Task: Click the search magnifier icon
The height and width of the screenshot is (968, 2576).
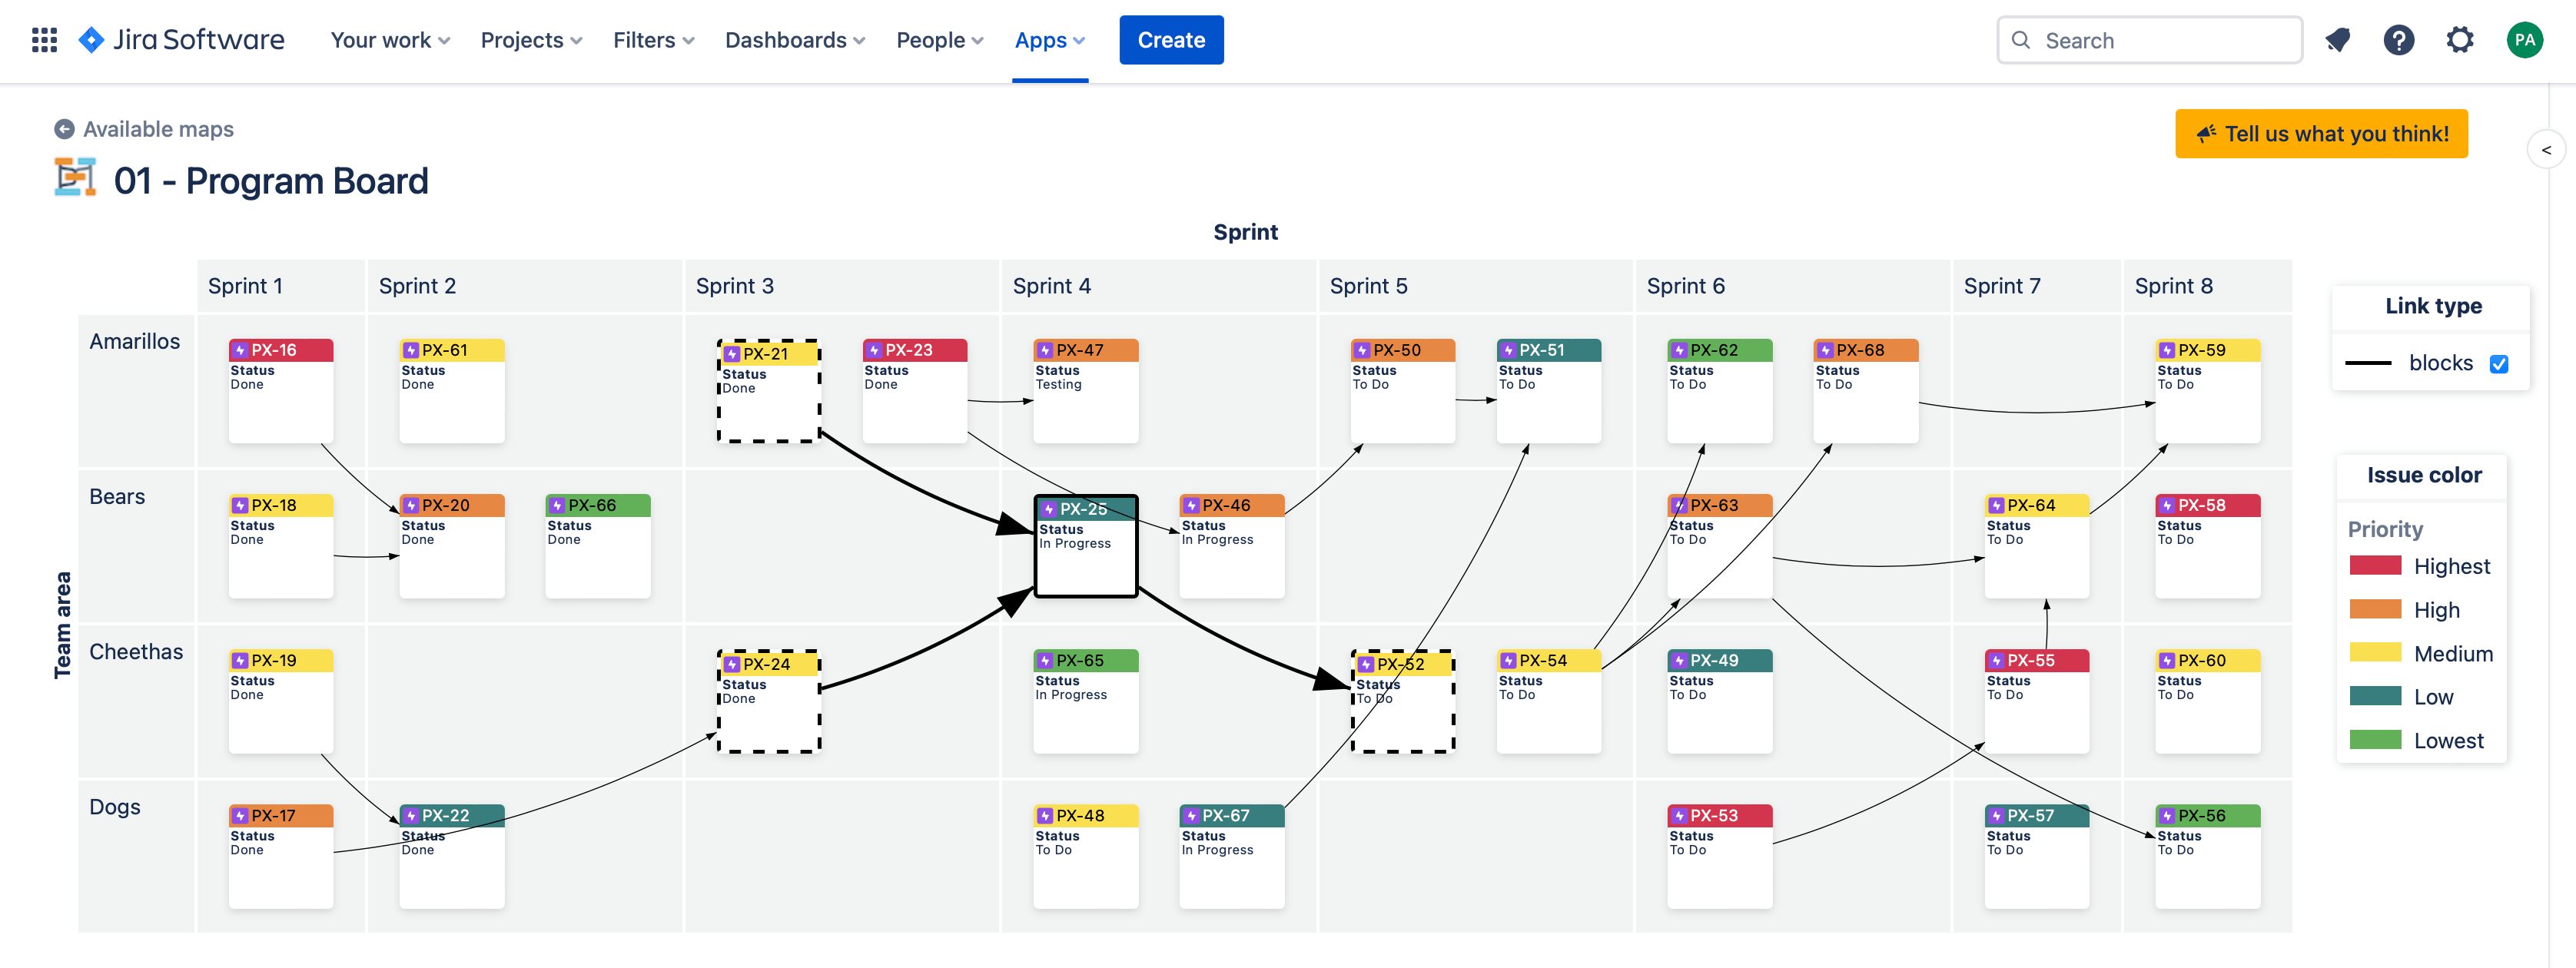Action: [x=2021, y=40]
